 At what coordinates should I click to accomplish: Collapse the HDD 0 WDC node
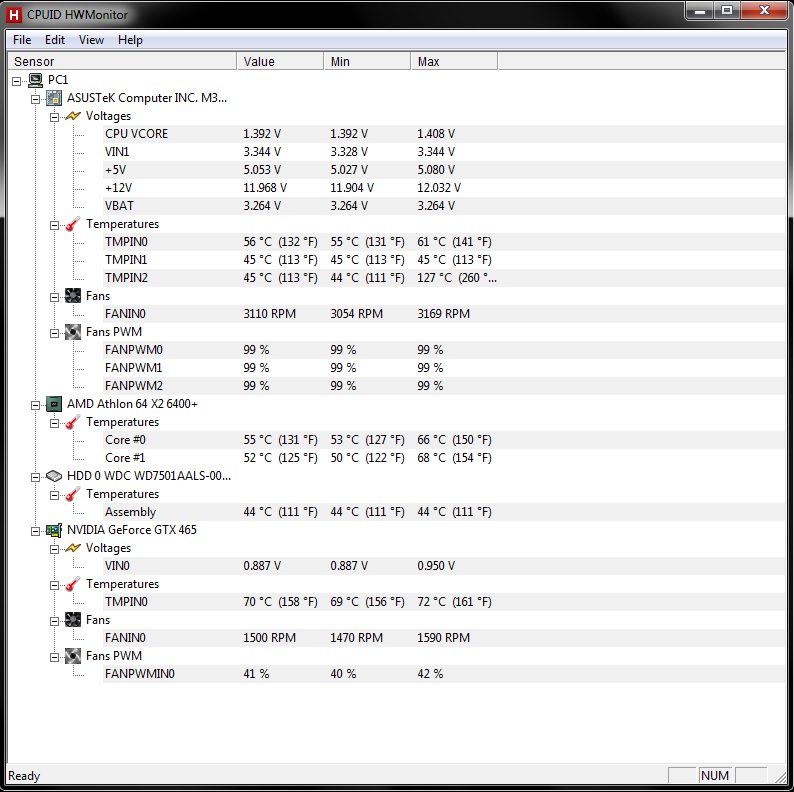click(x=35, y=477)
